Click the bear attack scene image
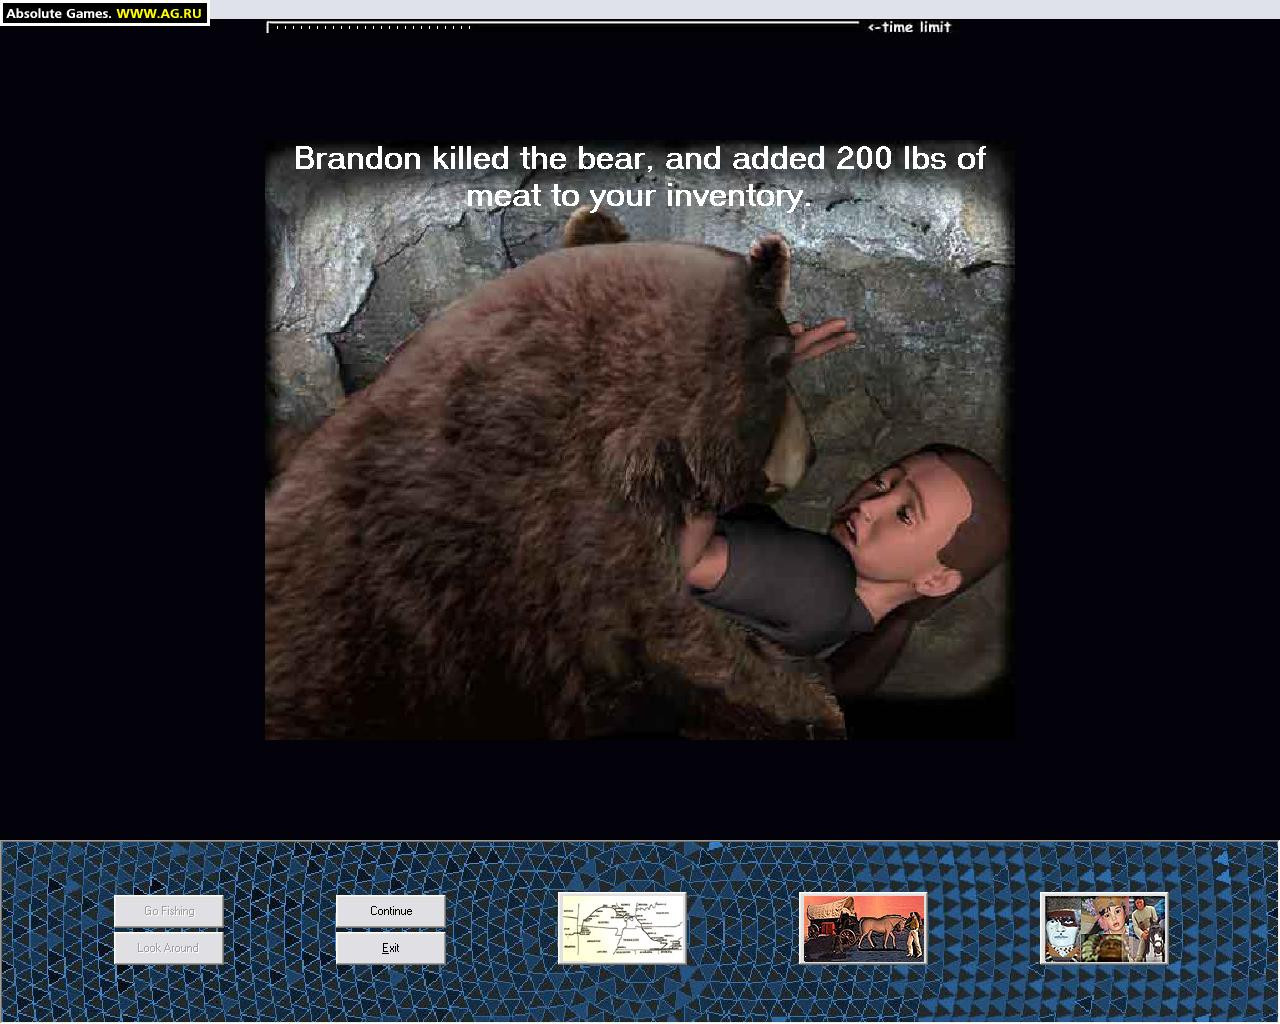 [x=639, y=440]
